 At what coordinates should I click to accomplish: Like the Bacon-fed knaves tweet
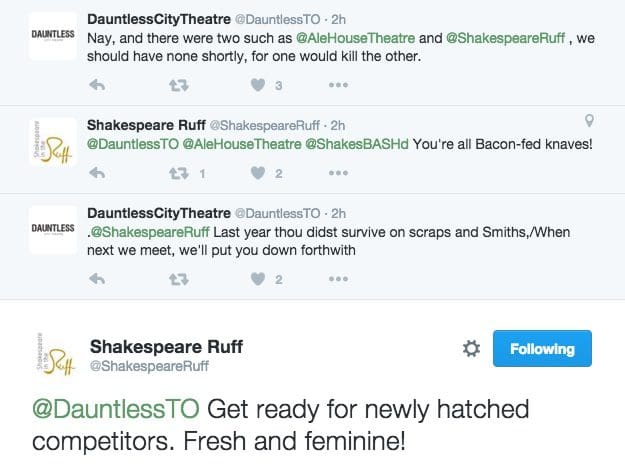pos(257,174)
